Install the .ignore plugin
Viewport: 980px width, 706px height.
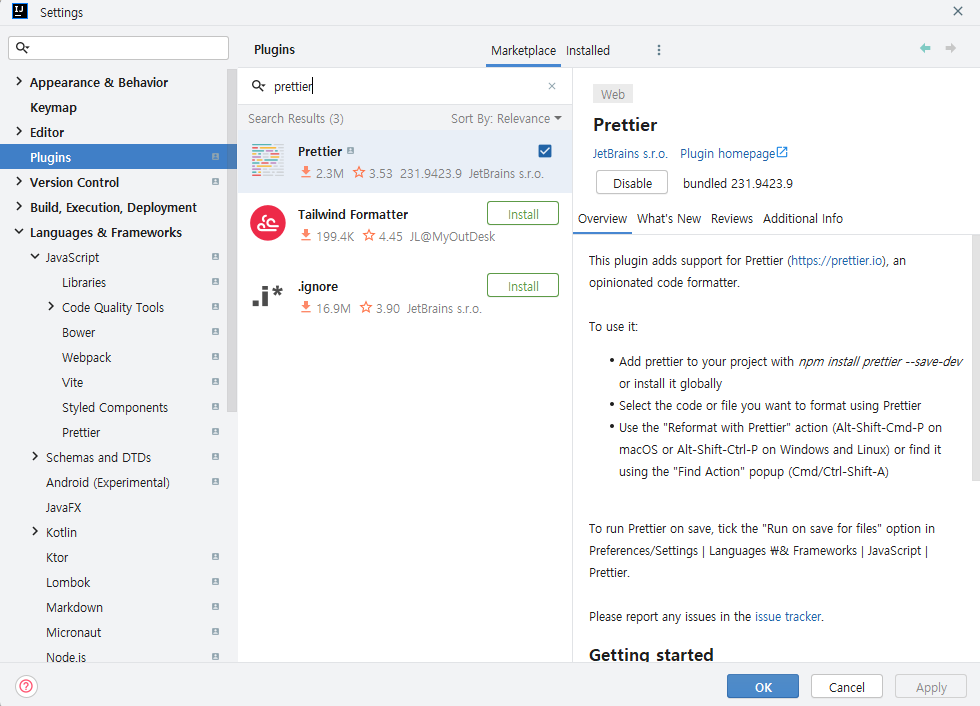tap(522, 286)
